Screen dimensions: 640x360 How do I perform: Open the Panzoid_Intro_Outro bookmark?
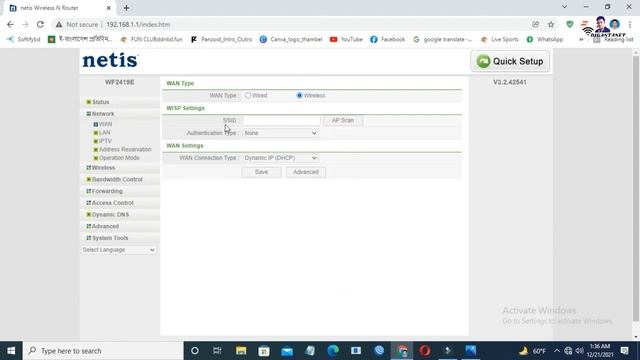(221, 39)
